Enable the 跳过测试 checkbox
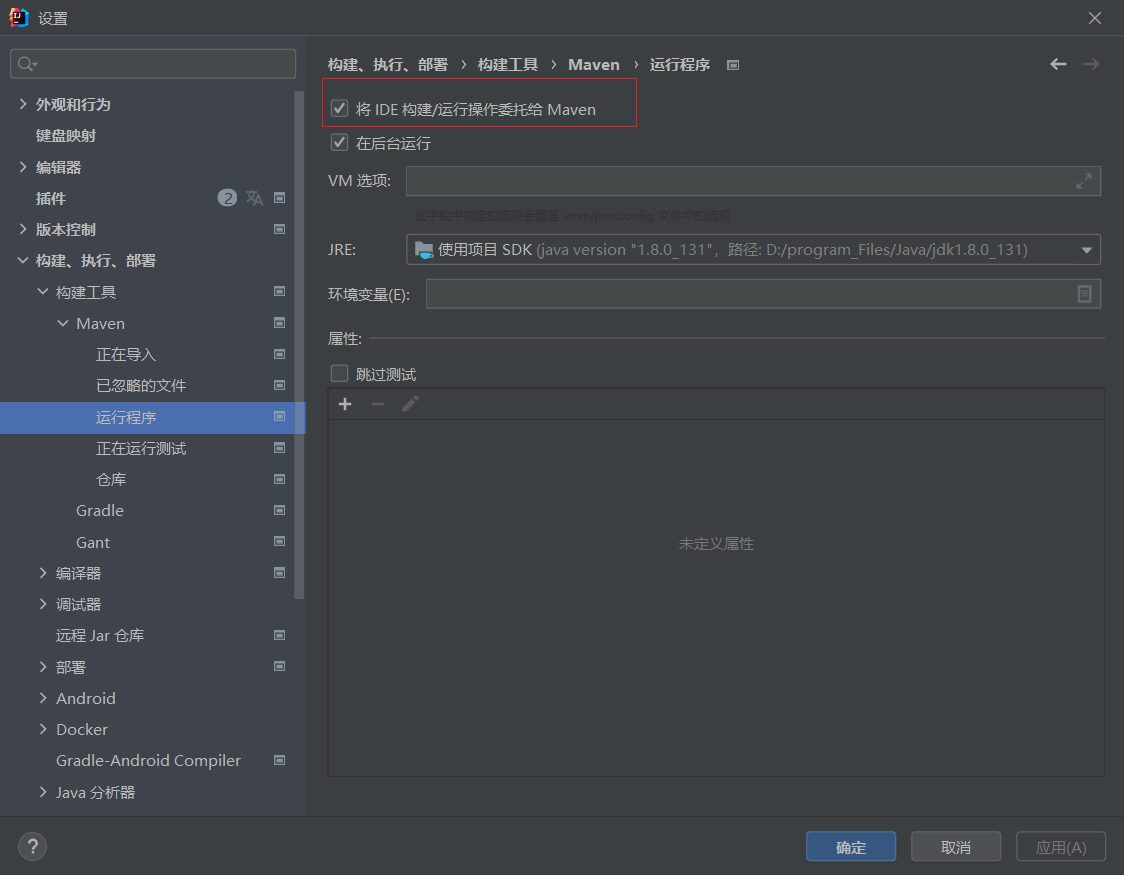 (x=339, y=373)
